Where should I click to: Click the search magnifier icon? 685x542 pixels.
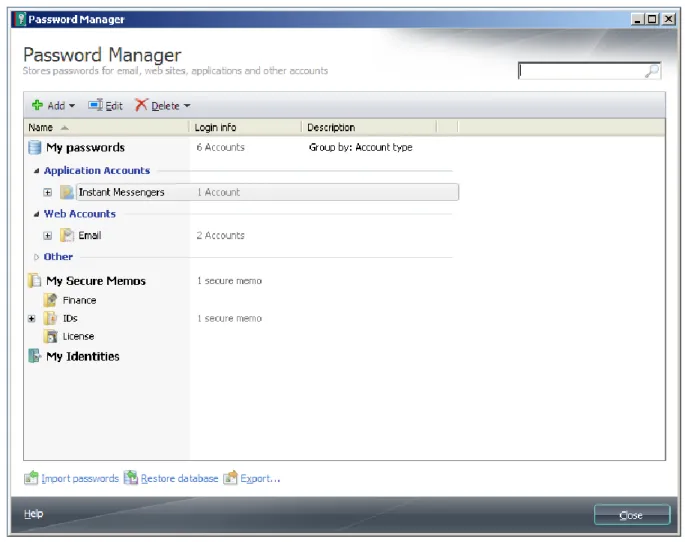pos(652,71)
